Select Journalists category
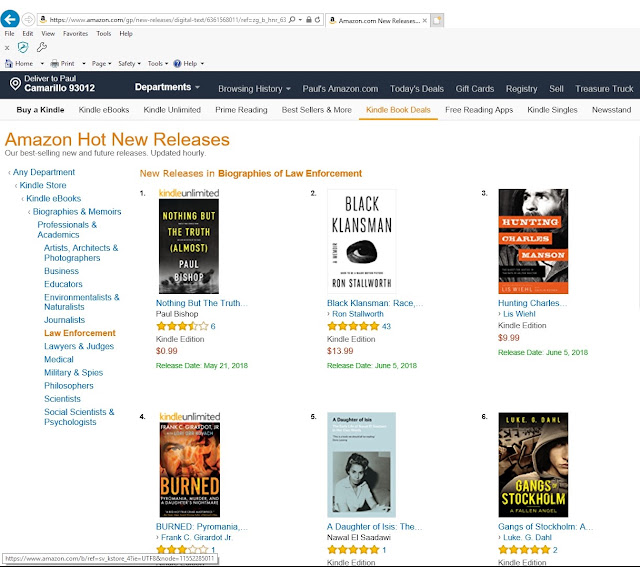This screenshot has height=567, width=640. pos(64,320)
